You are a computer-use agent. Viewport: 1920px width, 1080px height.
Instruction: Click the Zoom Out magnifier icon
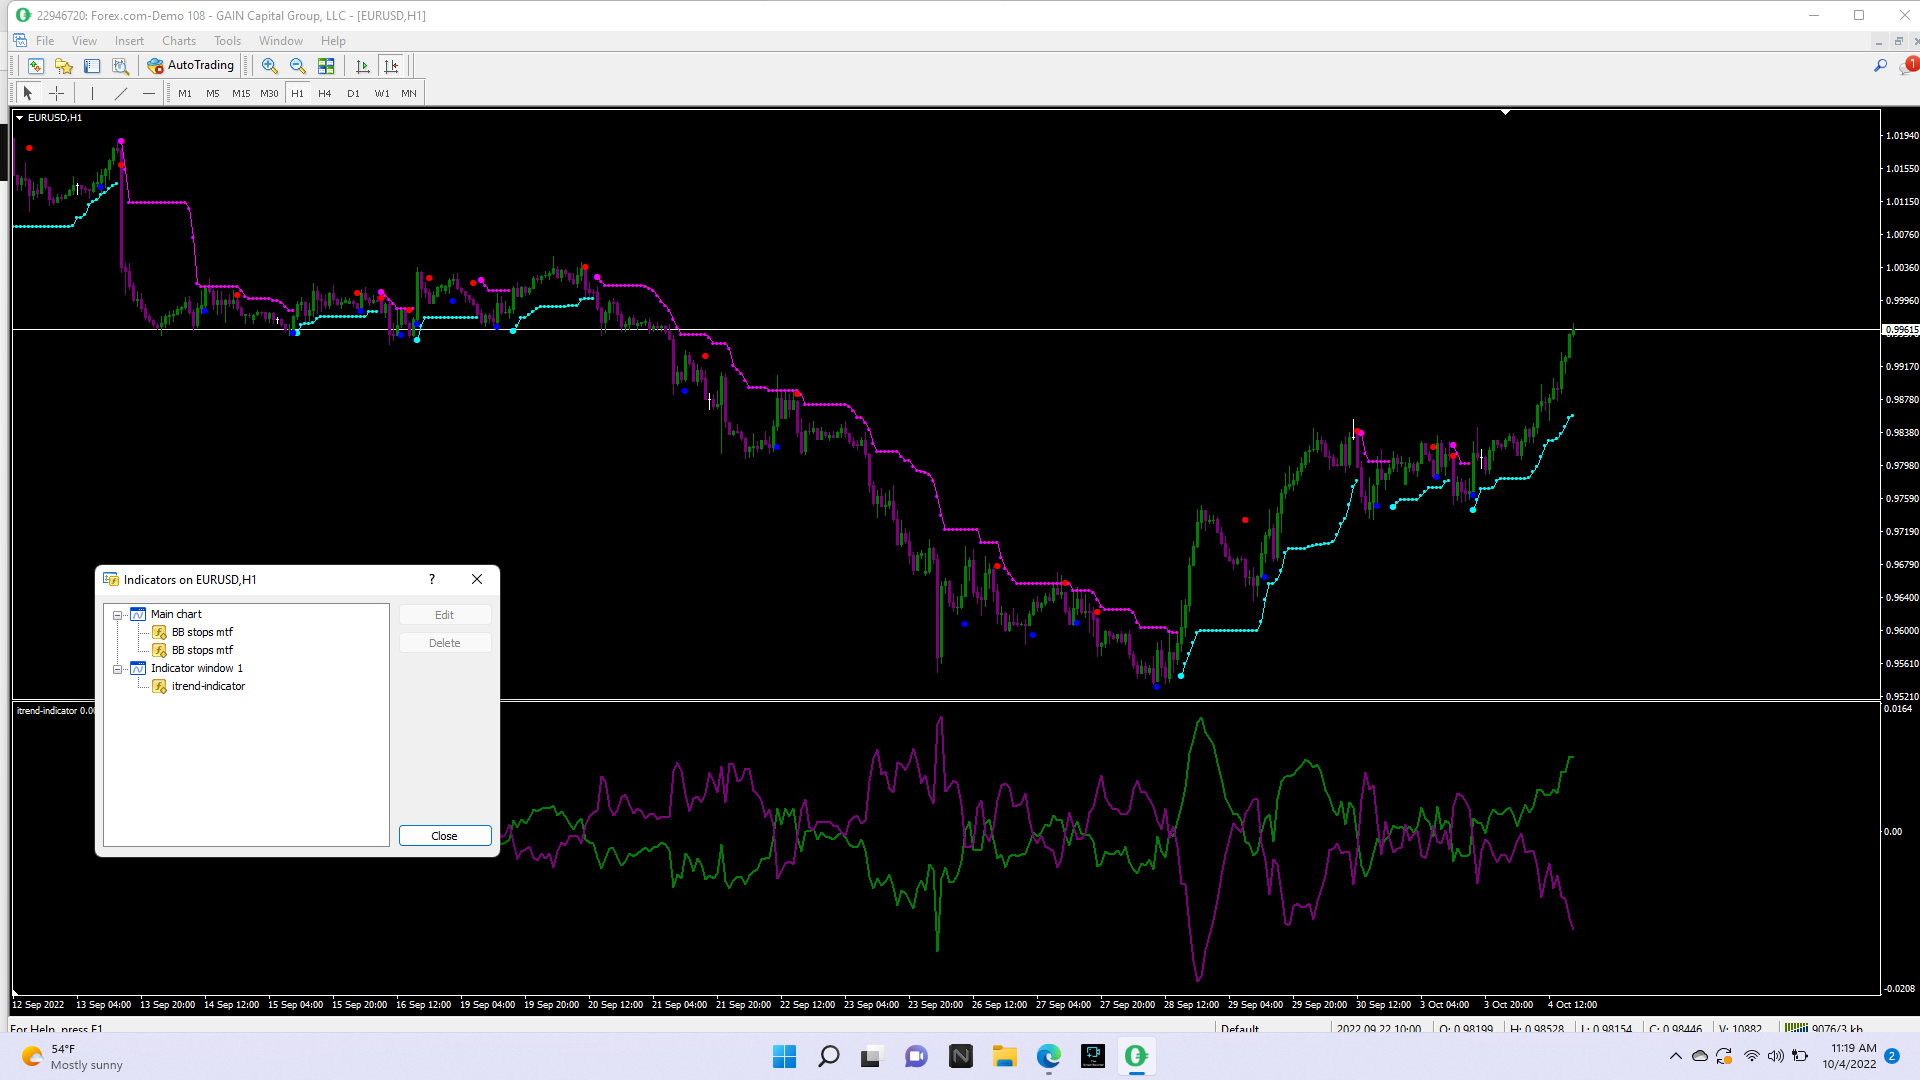(x=297, y=66)
